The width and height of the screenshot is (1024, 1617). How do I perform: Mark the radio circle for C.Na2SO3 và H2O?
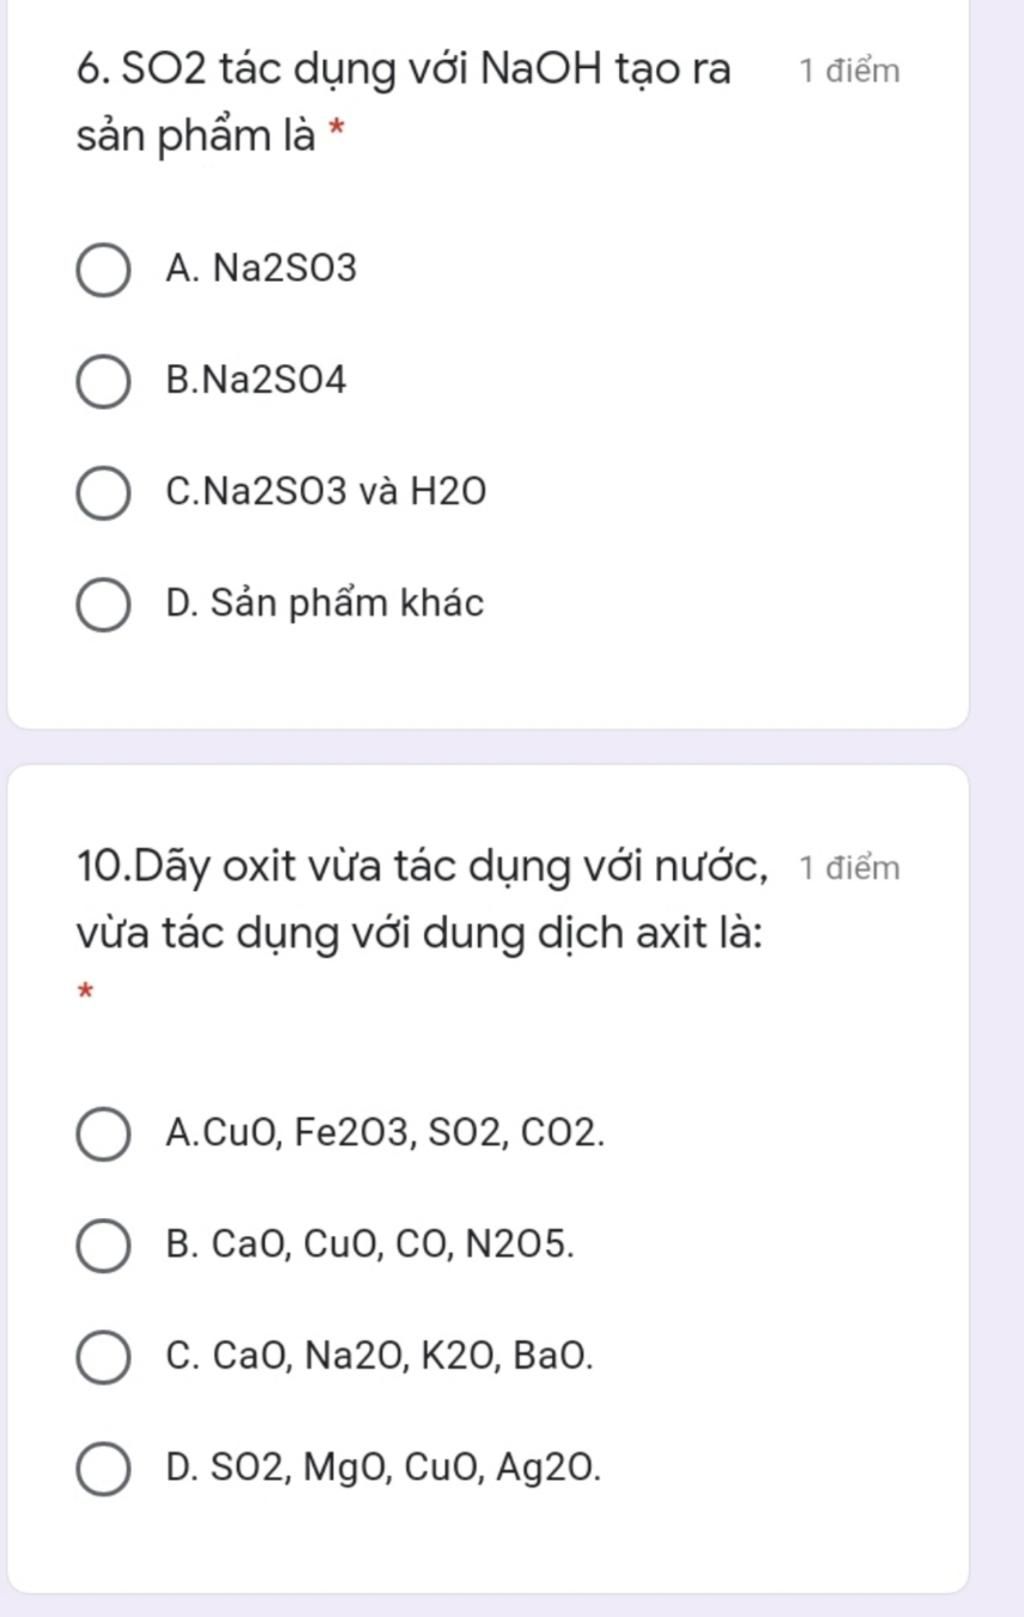click(103, 493)
